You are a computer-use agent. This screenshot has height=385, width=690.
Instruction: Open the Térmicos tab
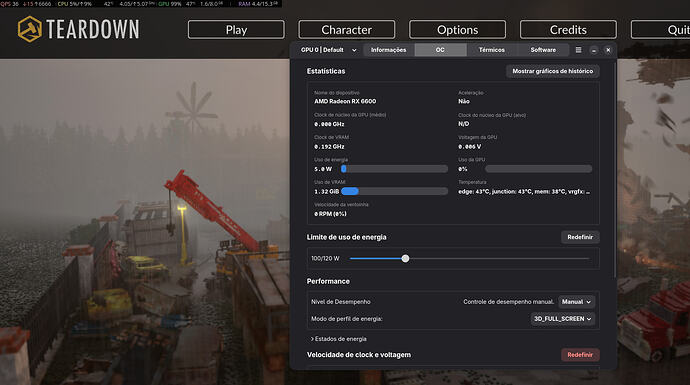(x=492, y=50)
